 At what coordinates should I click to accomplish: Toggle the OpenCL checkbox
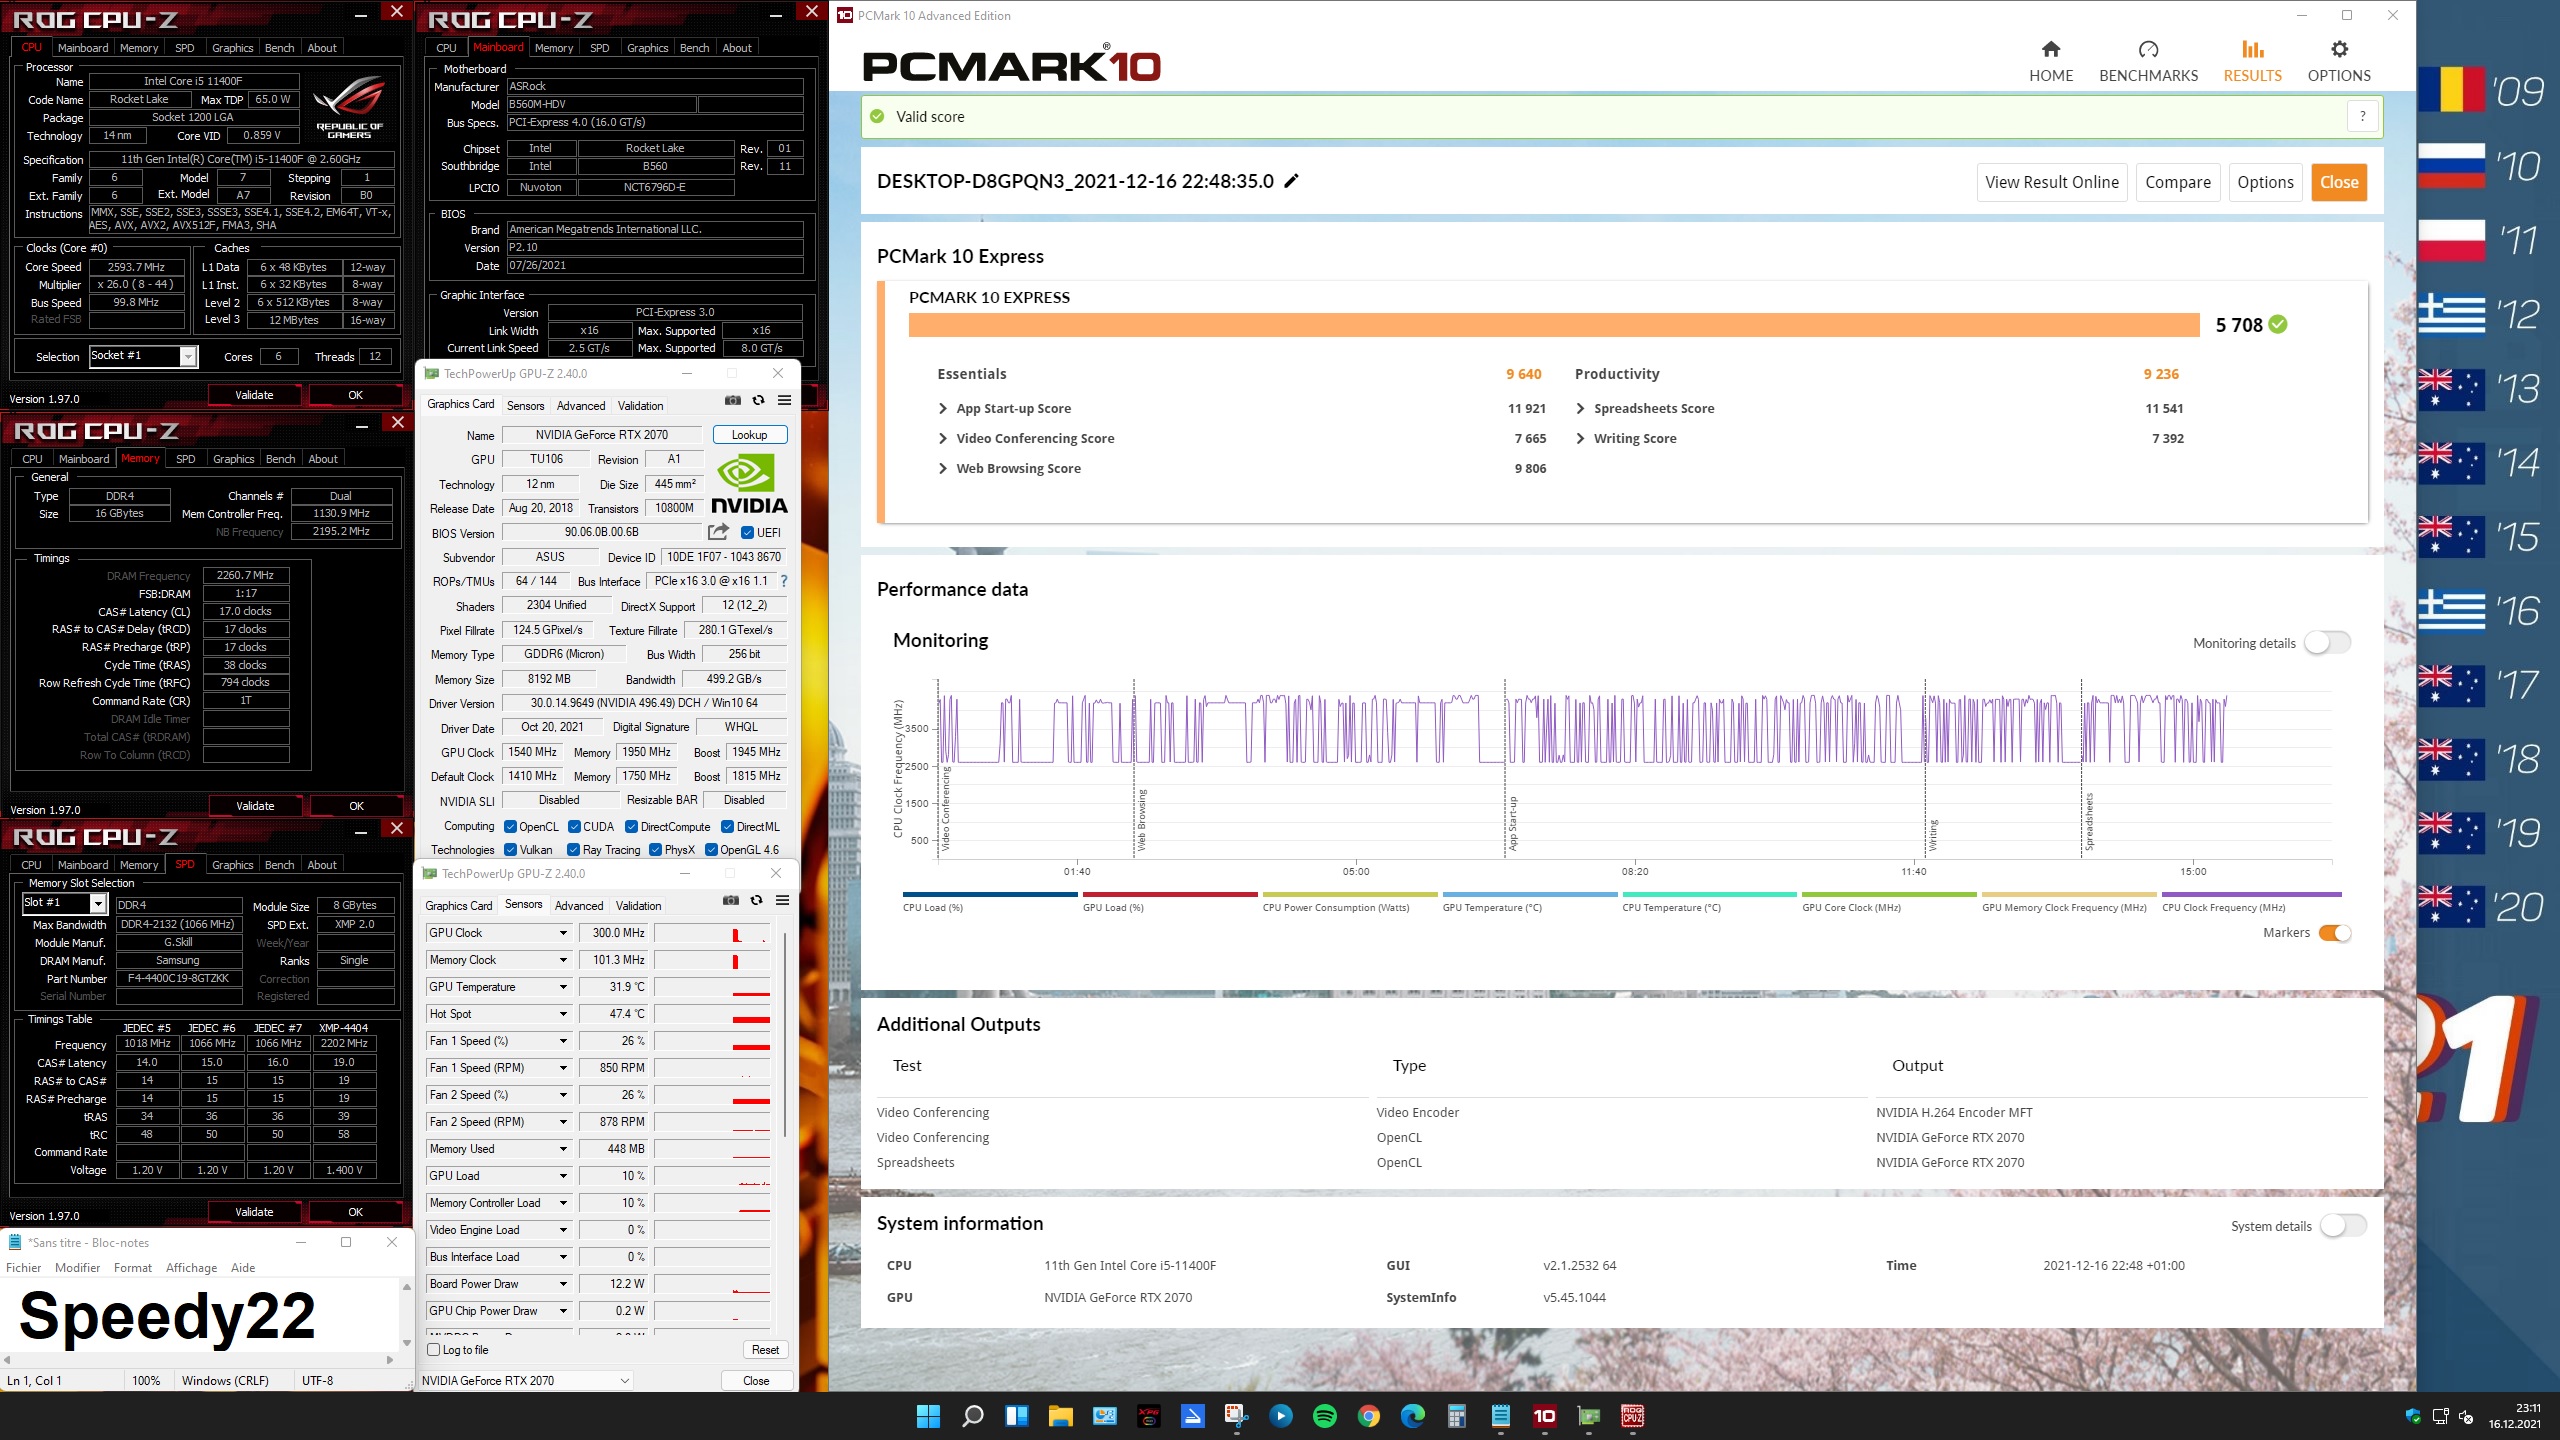(511, 827)
